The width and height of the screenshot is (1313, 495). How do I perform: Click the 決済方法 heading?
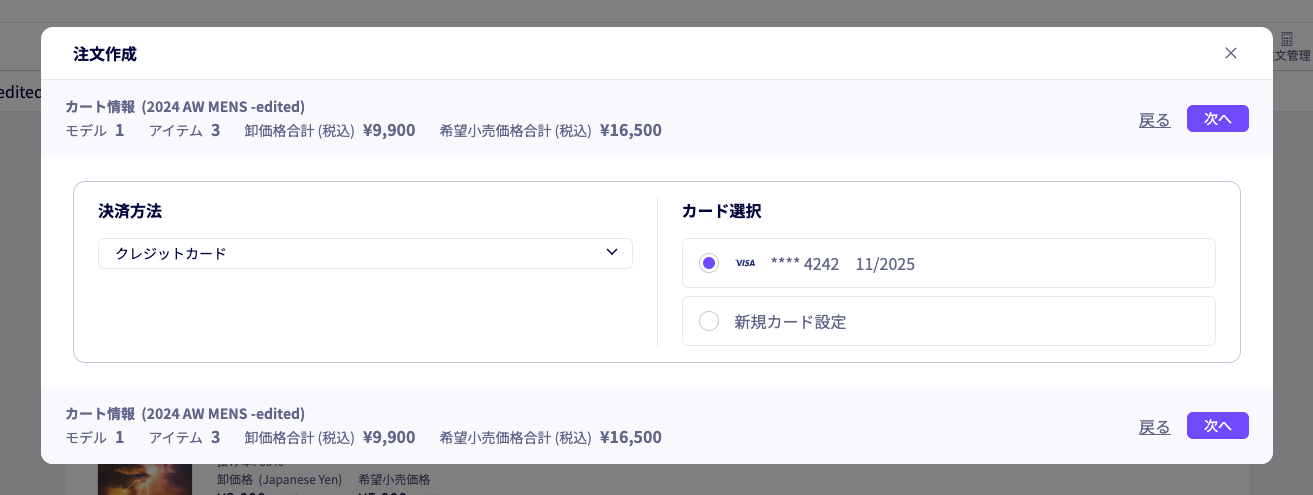[x=130, y=211]
